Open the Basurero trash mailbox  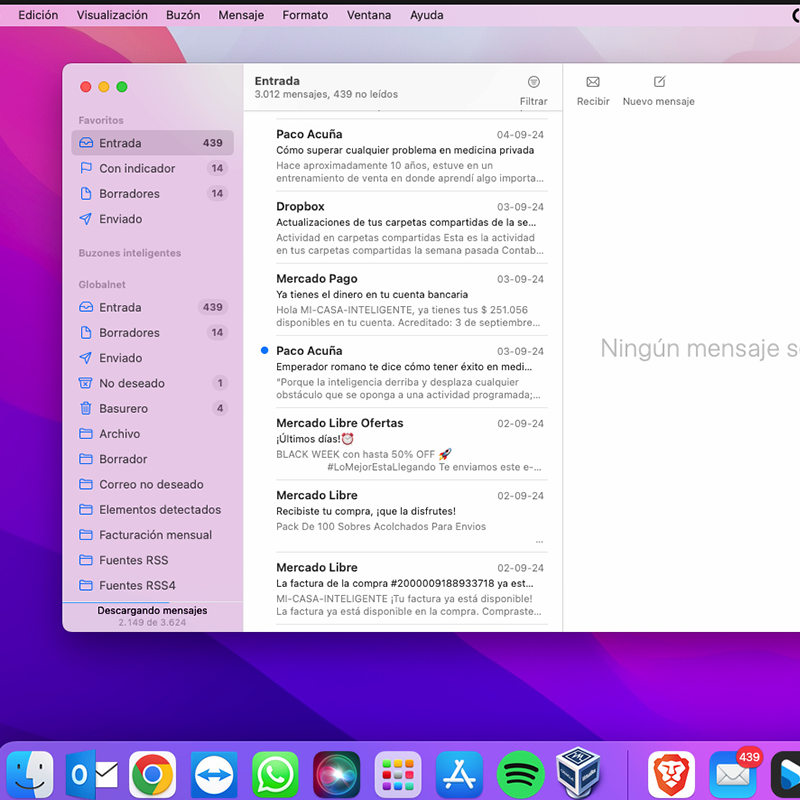(123, 409)
